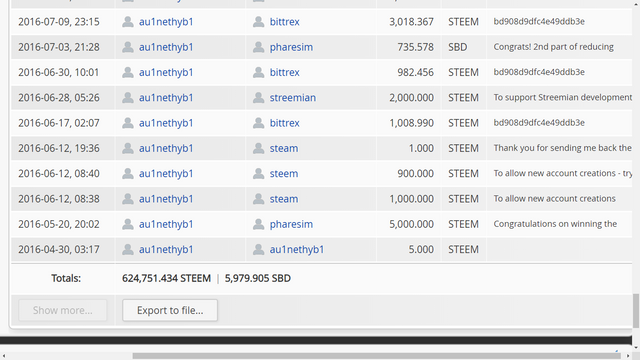Click sender avatar in 2016-06-12 08:40 row
The image size is (640, 360).
click(128, 173)
